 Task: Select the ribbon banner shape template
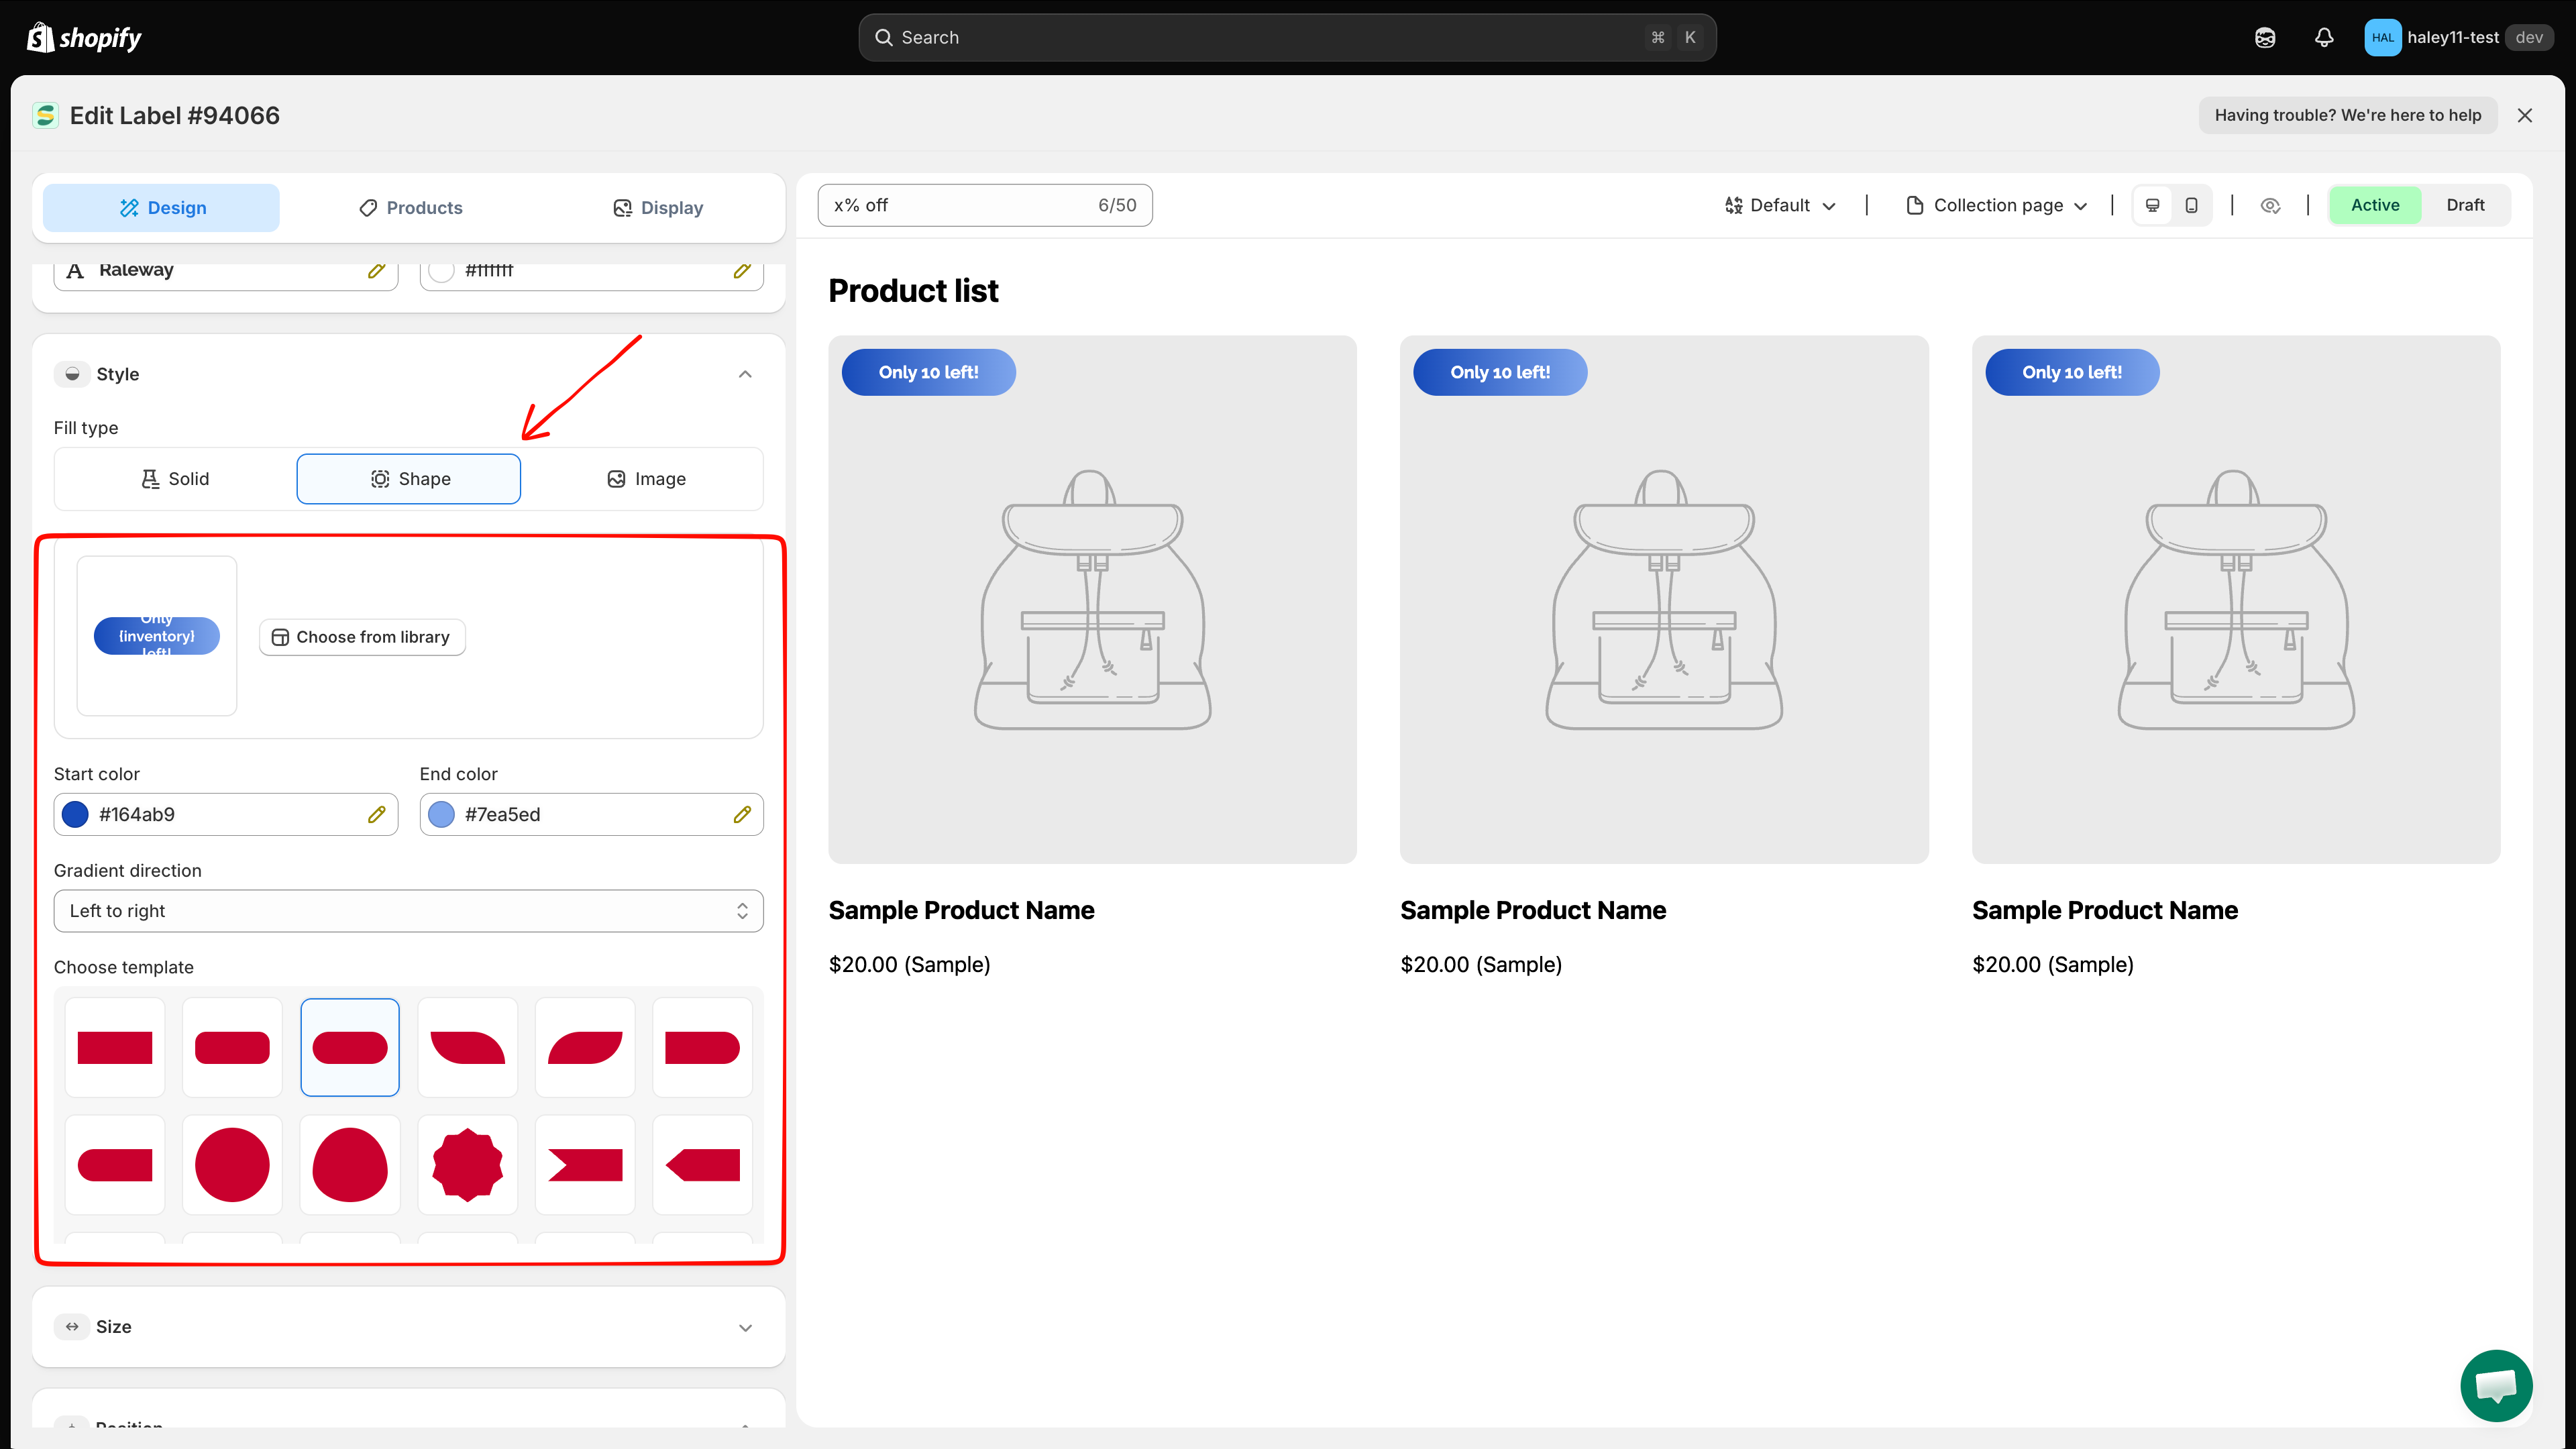point(585,1164)
